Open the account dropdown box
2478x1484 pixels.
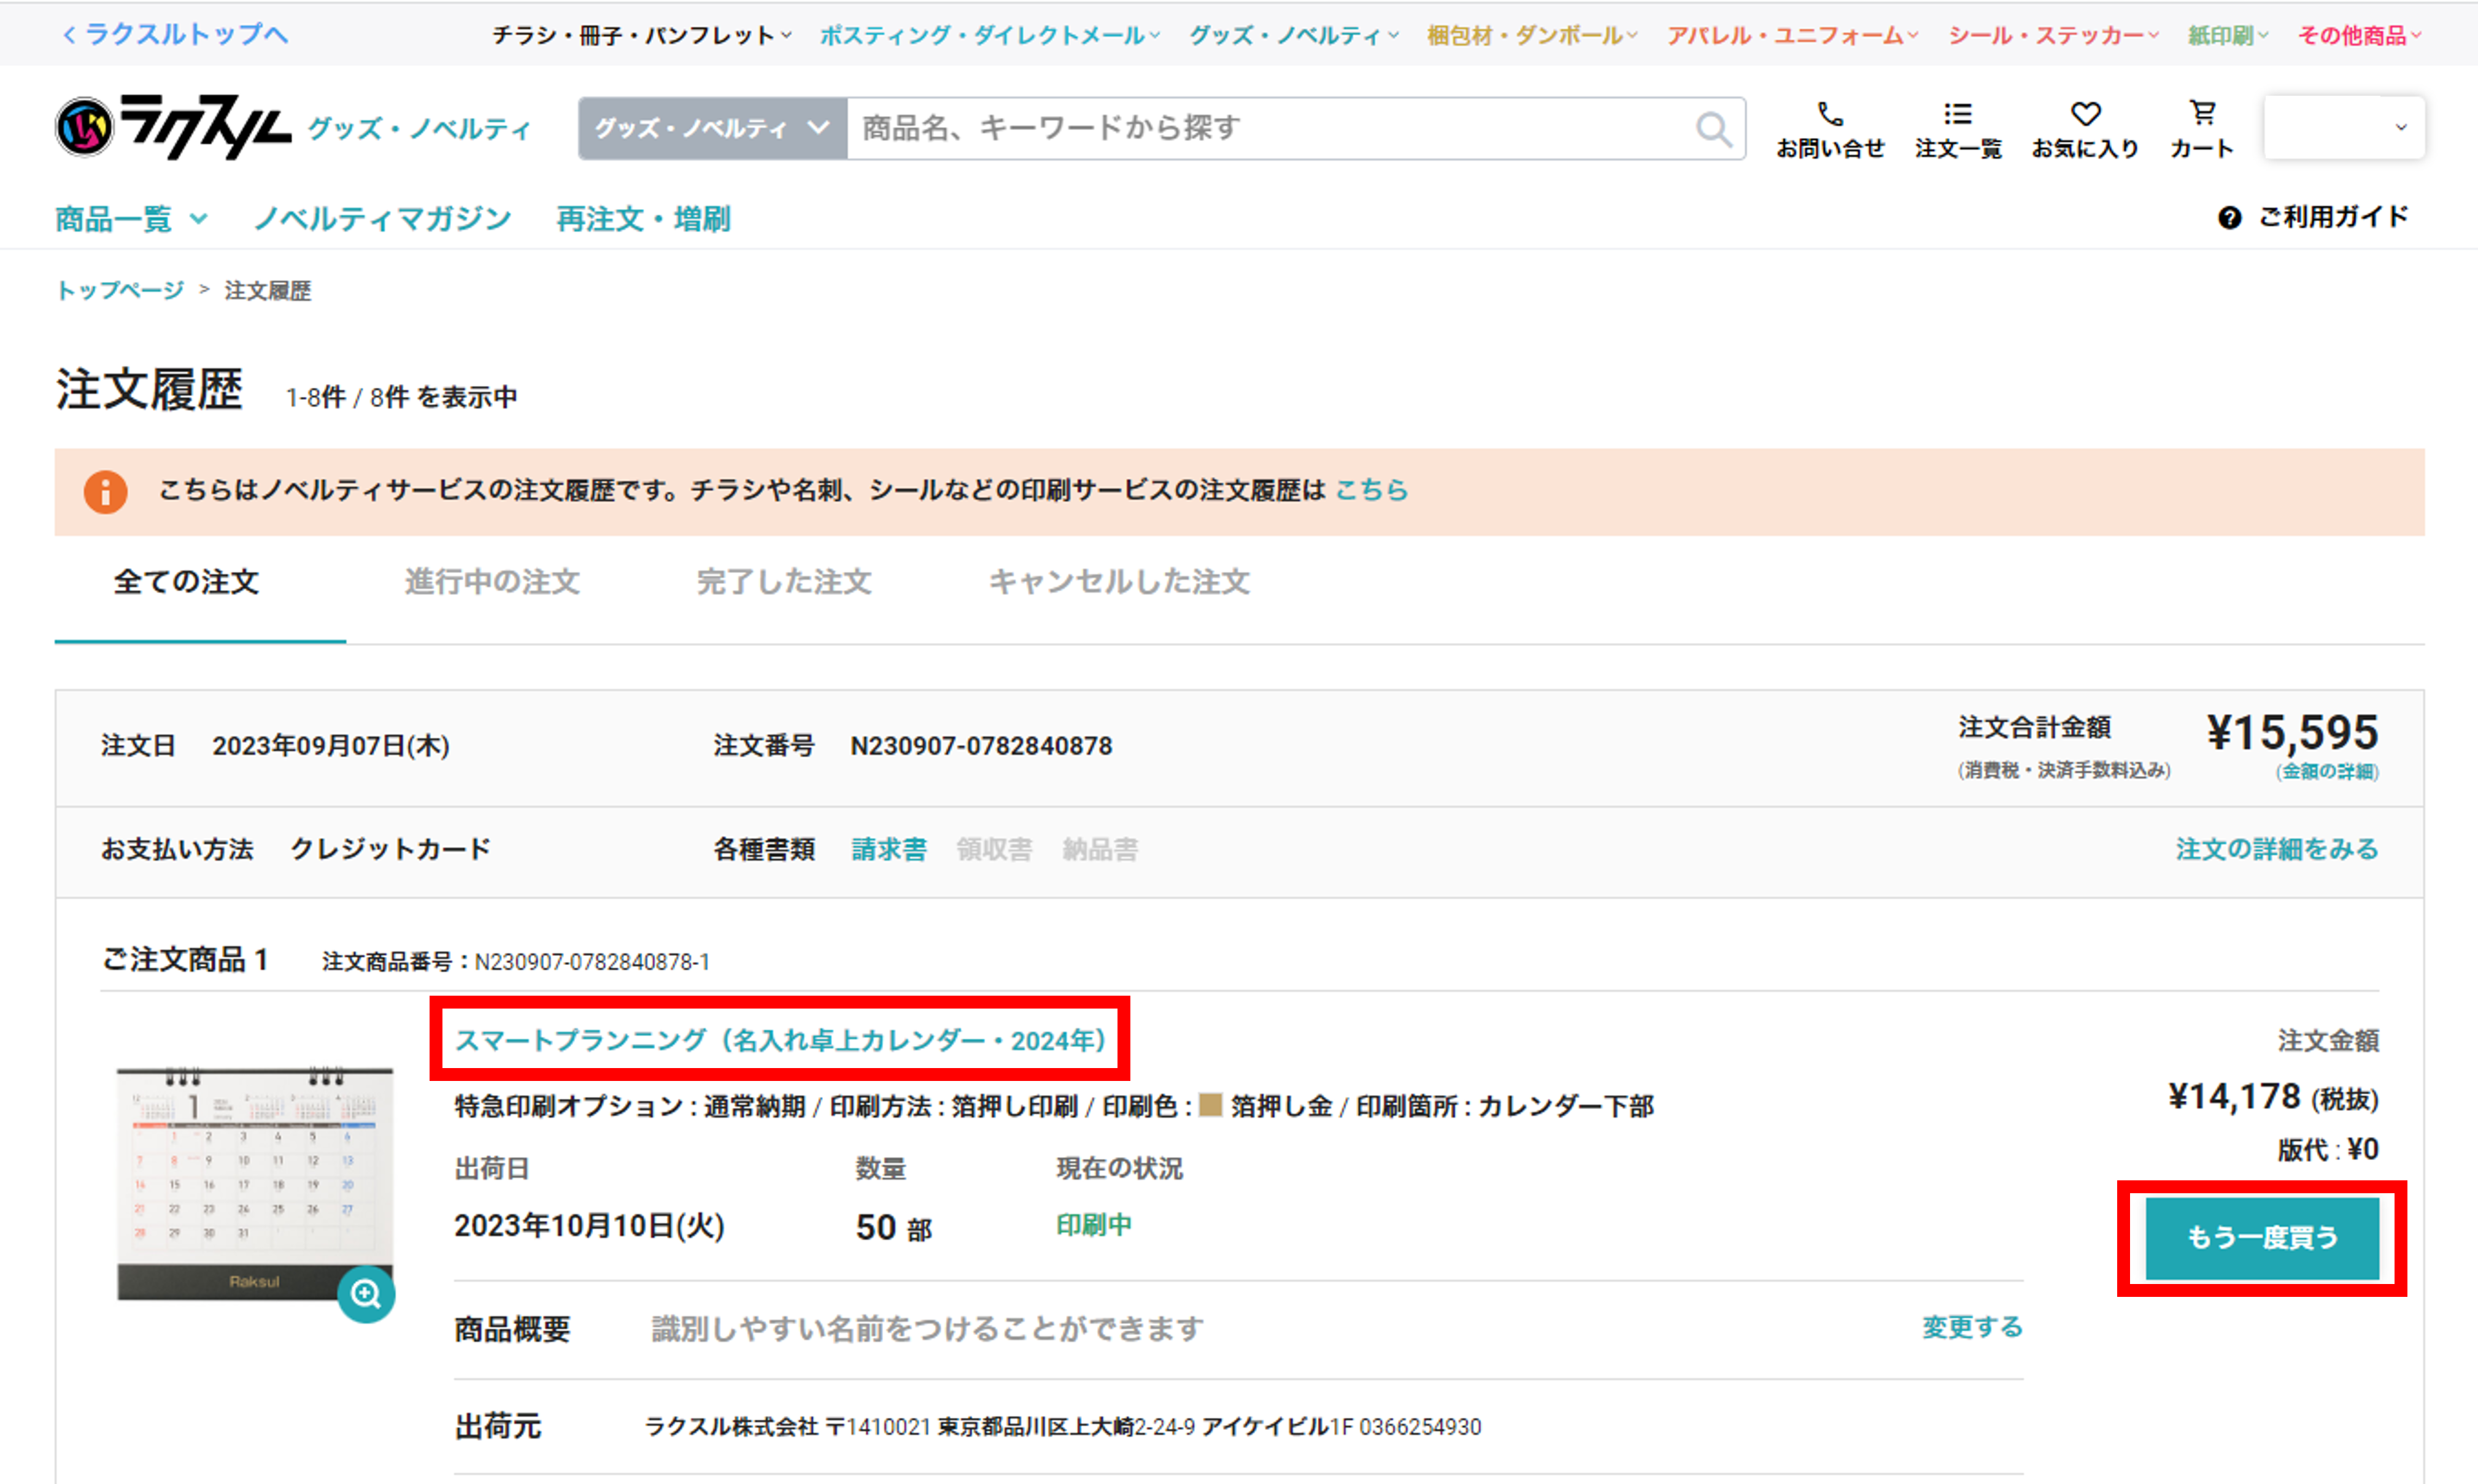(x=2343, y=127)
